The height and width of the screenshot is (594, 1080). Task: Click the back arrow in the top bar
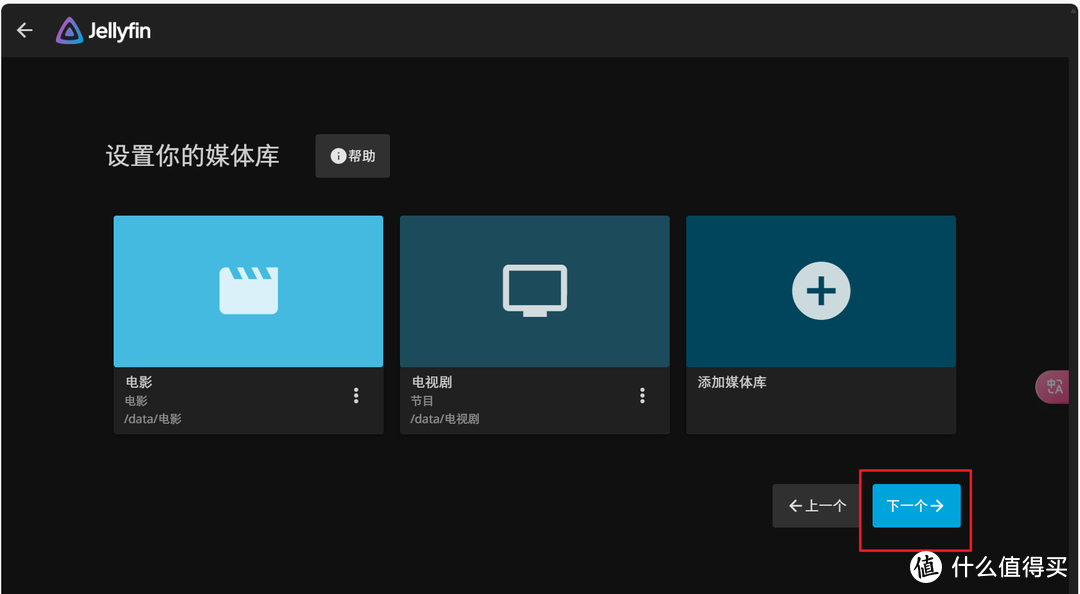click(x=24, y=29)
